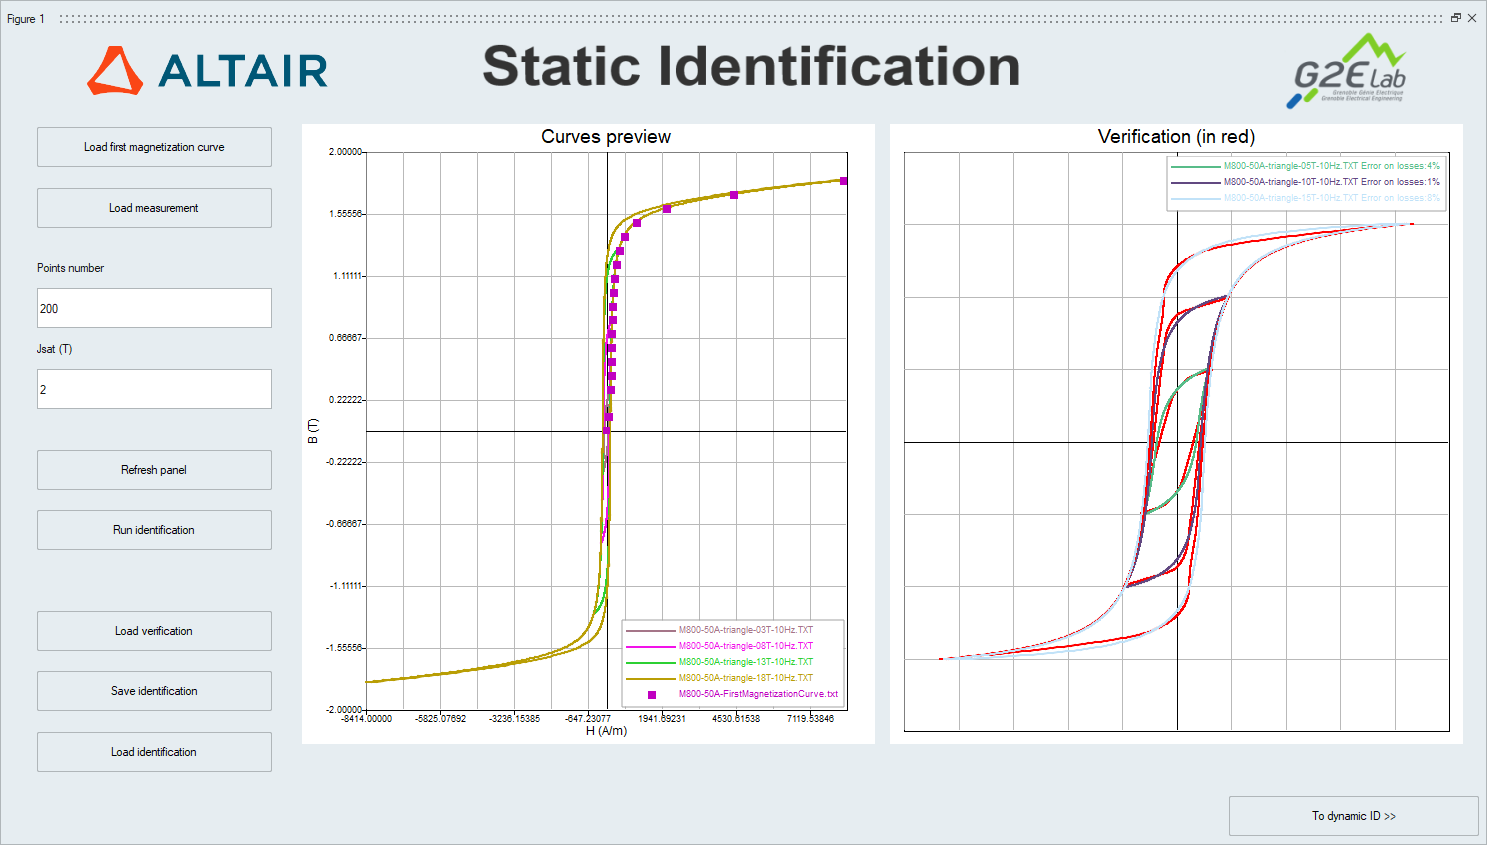Screen dimensions: 1487x845
Task: Refresh the panel
Action: pos(154,470)
